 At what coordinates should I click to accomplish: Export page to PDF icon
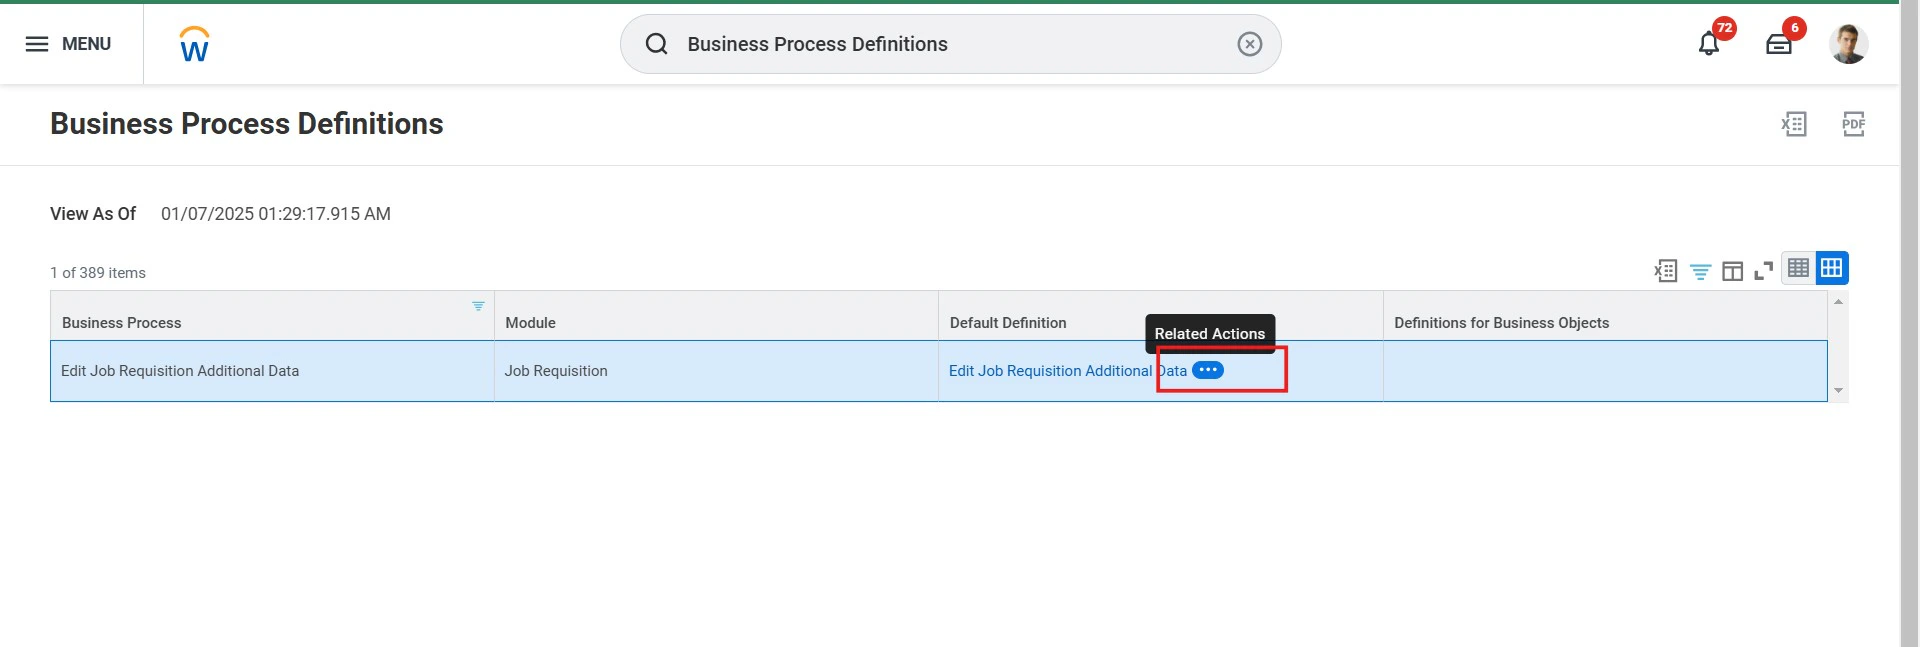click(x=1853, y=124)
